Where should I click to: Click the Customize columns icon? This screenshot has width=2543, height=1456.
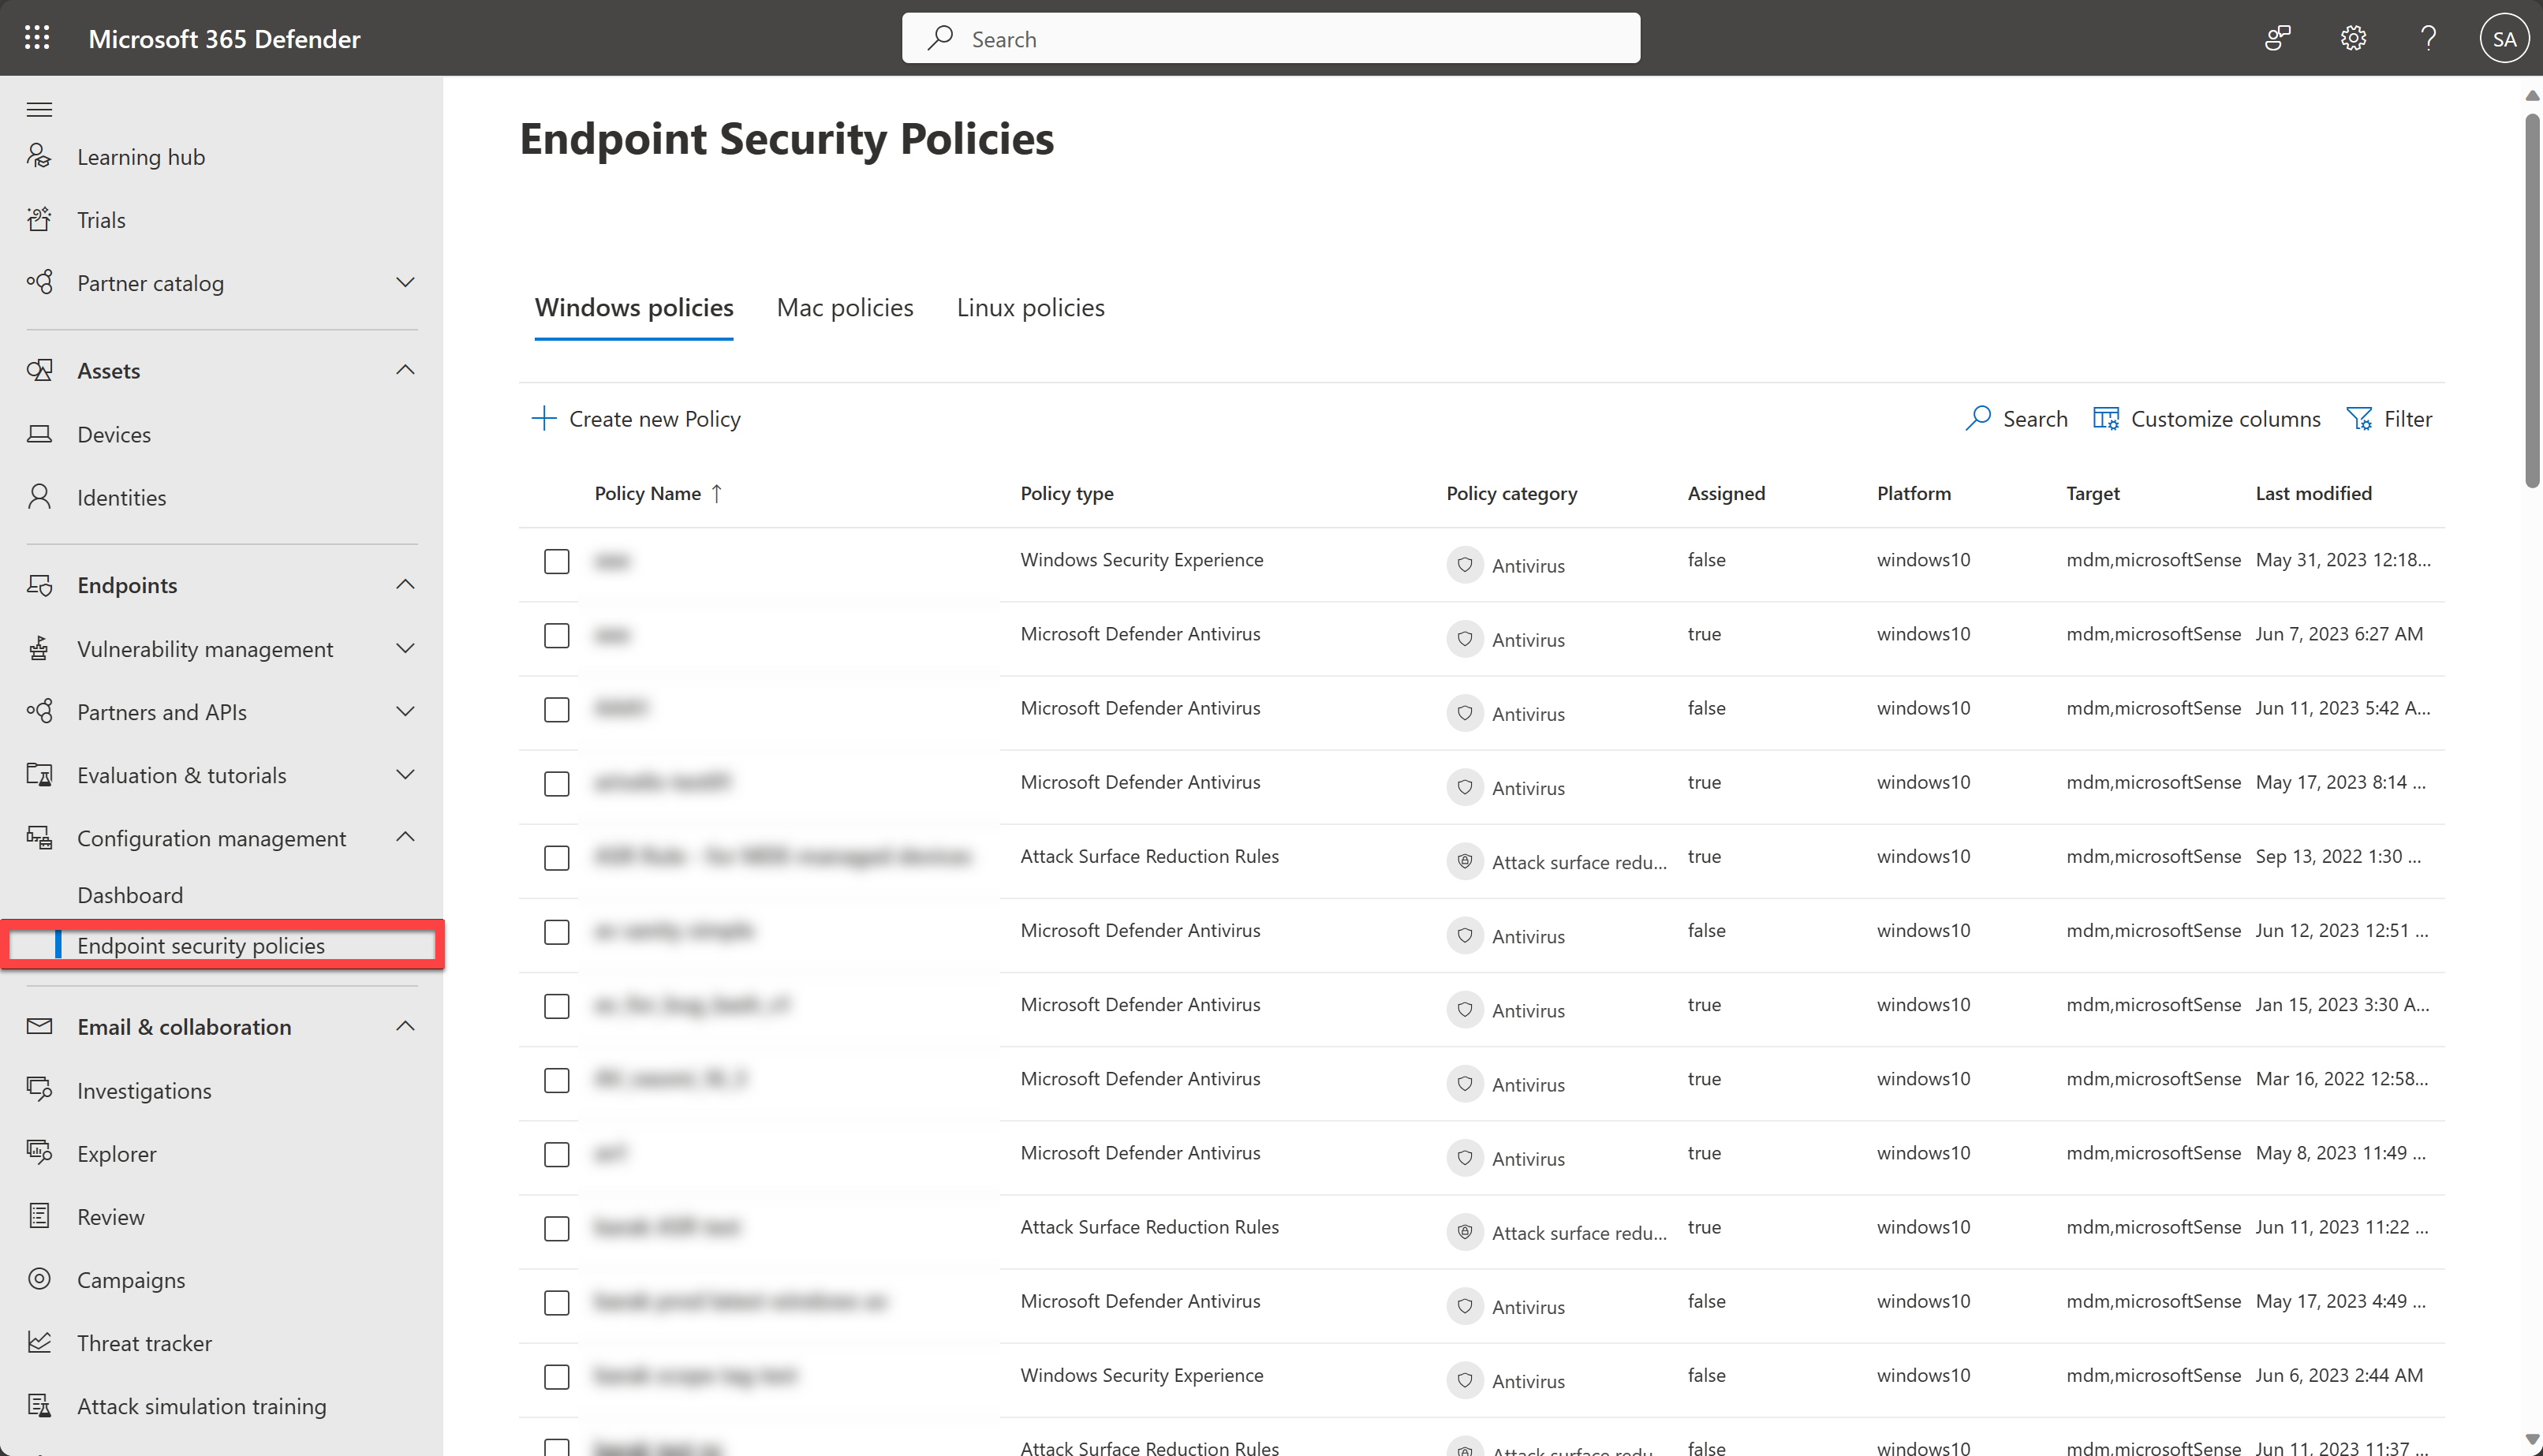(2108, 417)
